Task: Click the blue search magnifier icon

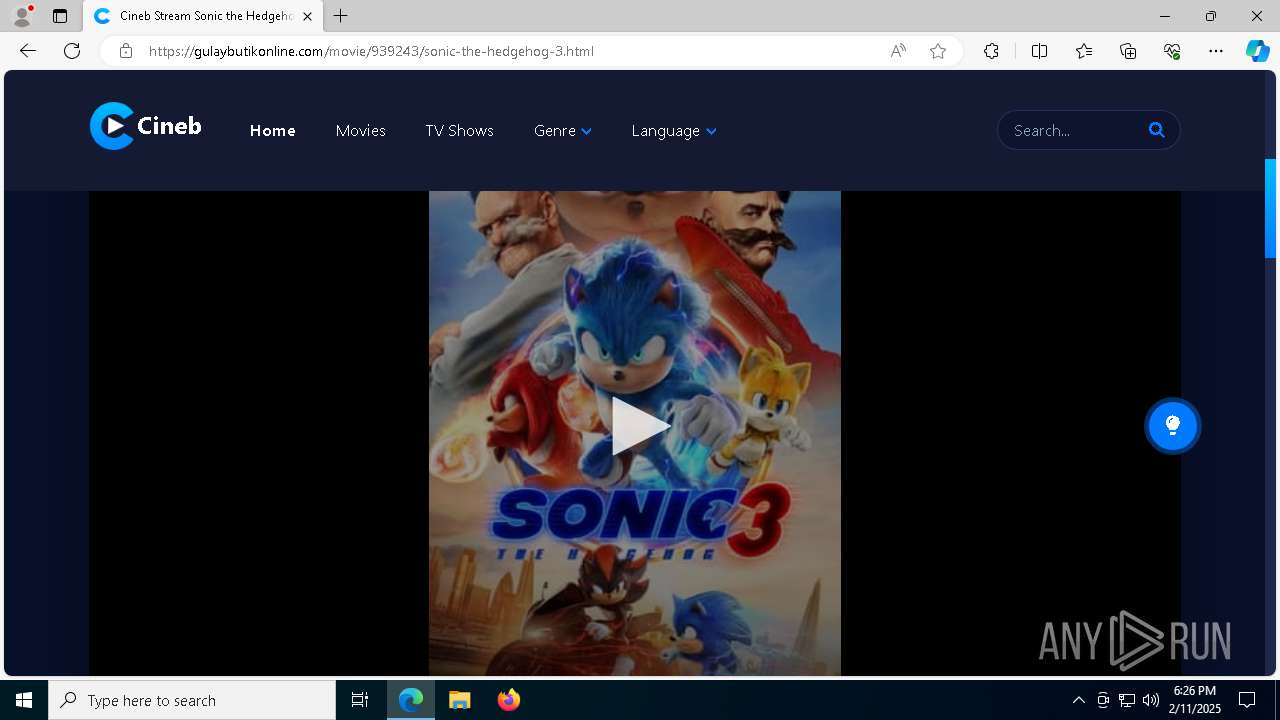Action: (x=1157, y=130)
